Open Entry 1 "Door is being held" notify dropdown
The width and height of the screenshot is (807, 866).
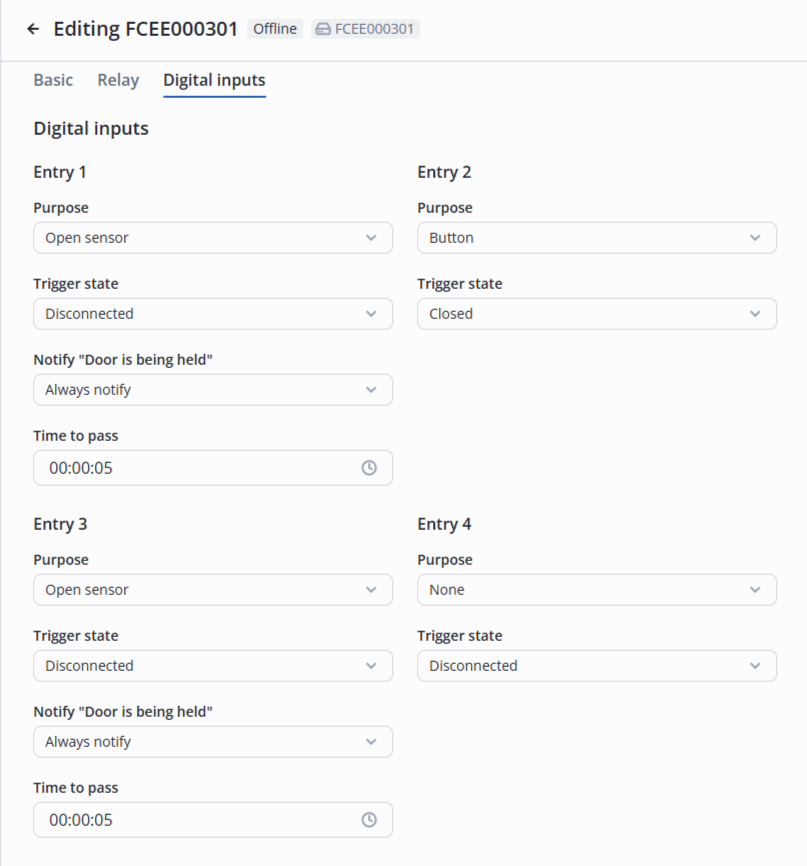212,390
